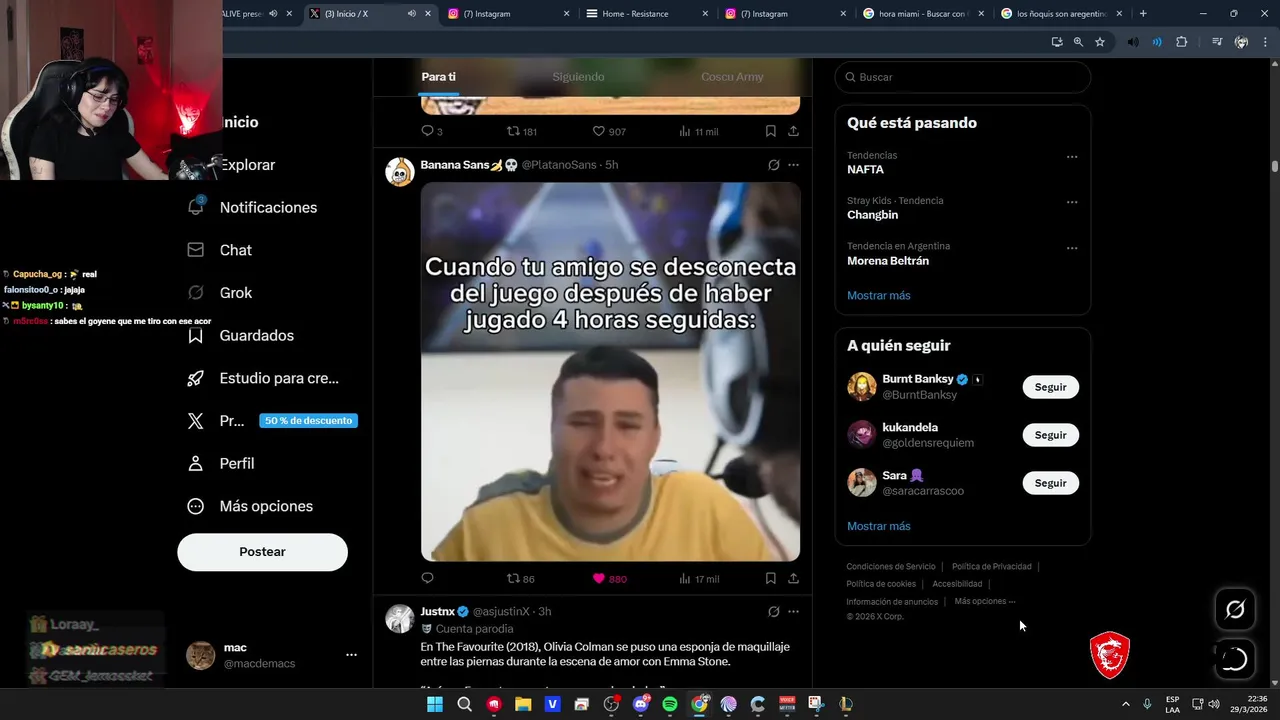The width and height of the screenshot is (1280, 720).
Task: Like the top post with 907 likes
Action: tap(609, 131)
